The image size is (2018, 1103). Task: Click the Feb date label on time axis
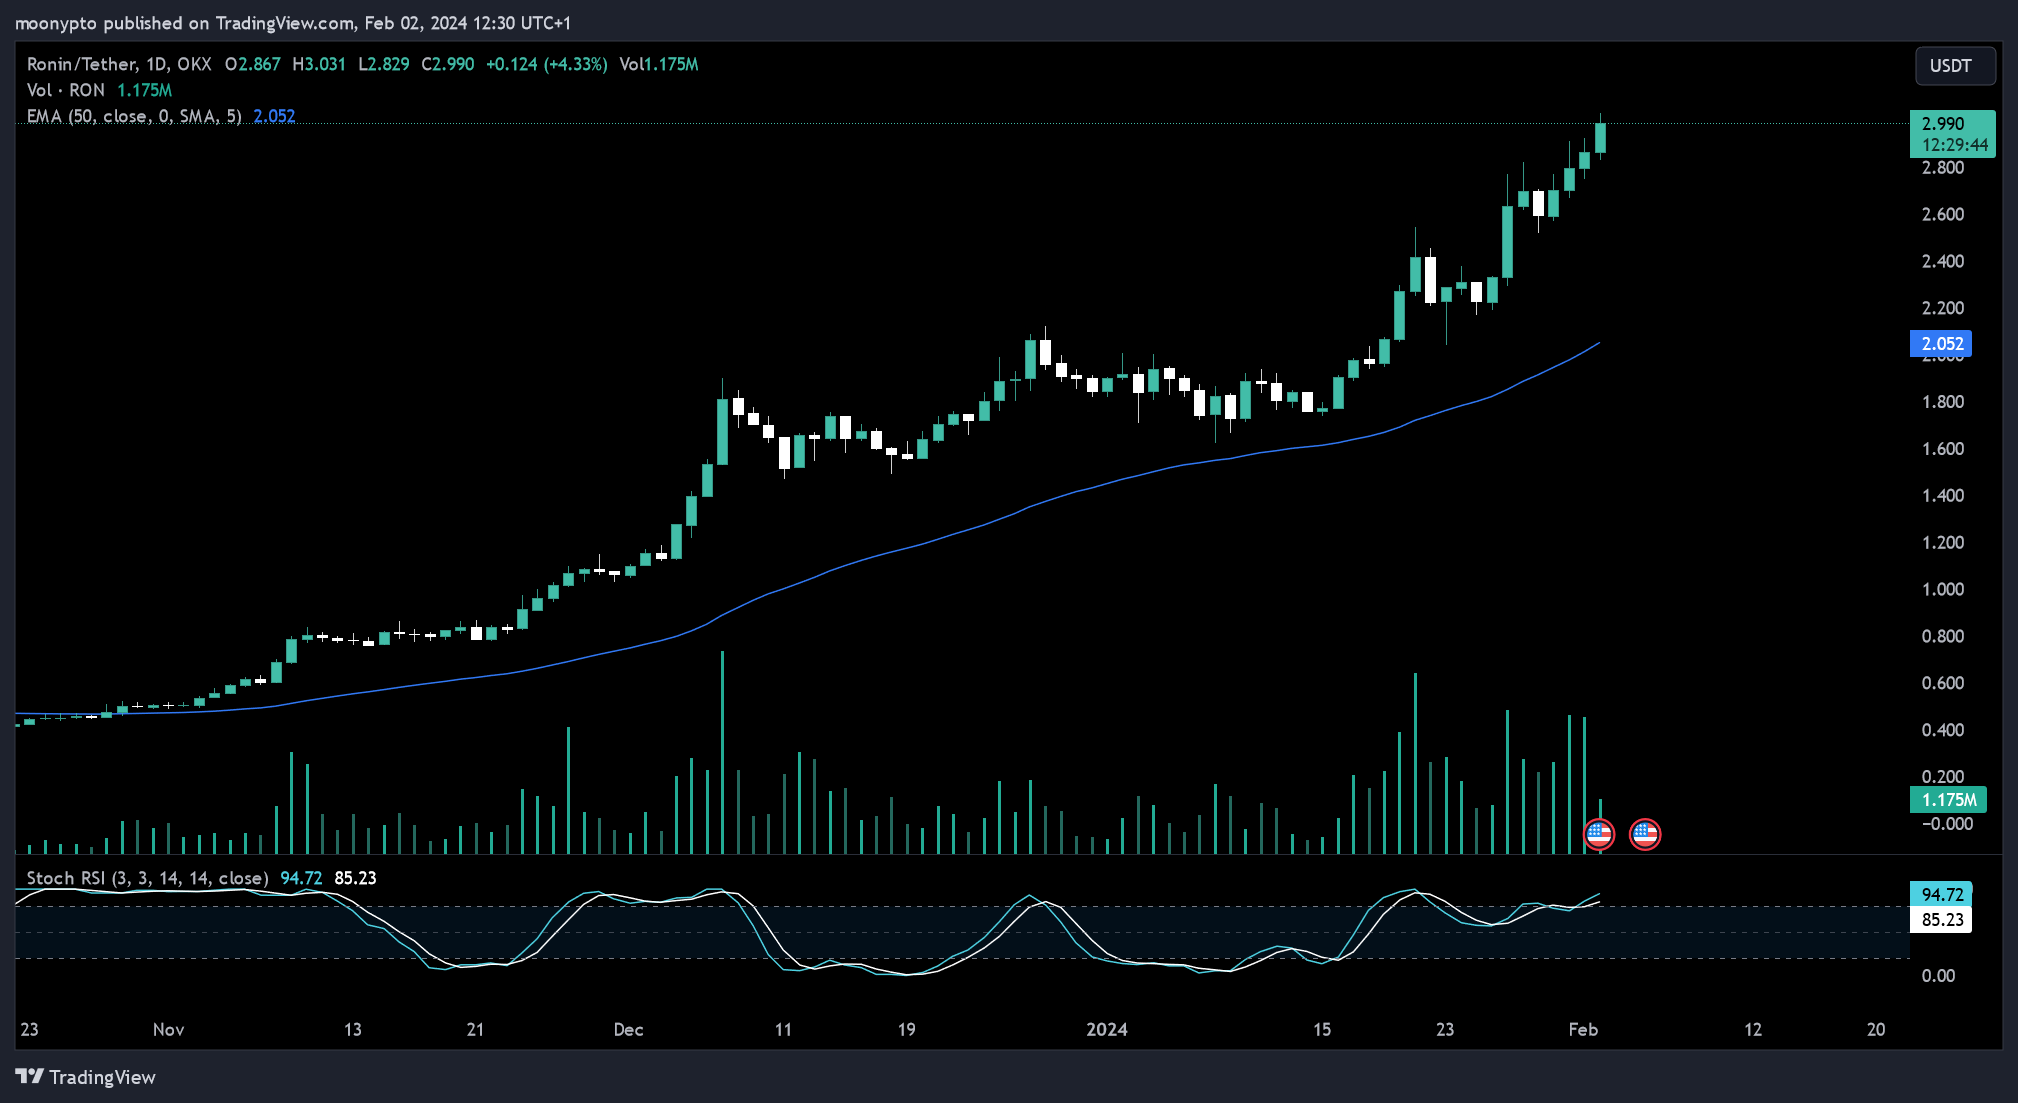1583,1029
